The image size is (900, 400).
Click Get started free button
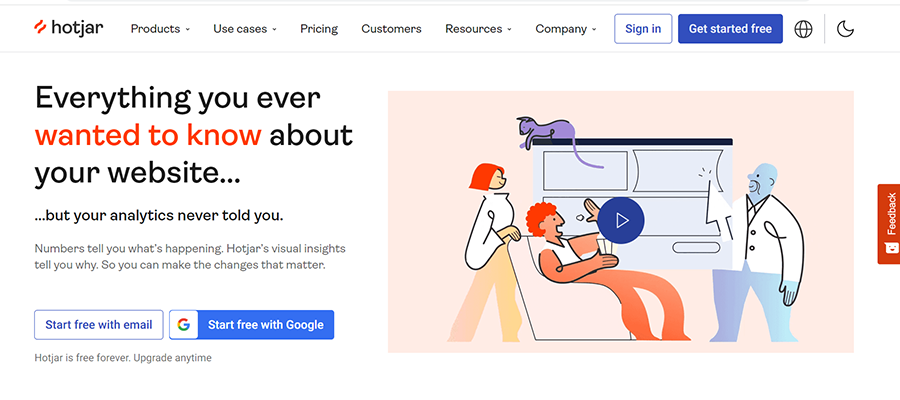[730, 29]
